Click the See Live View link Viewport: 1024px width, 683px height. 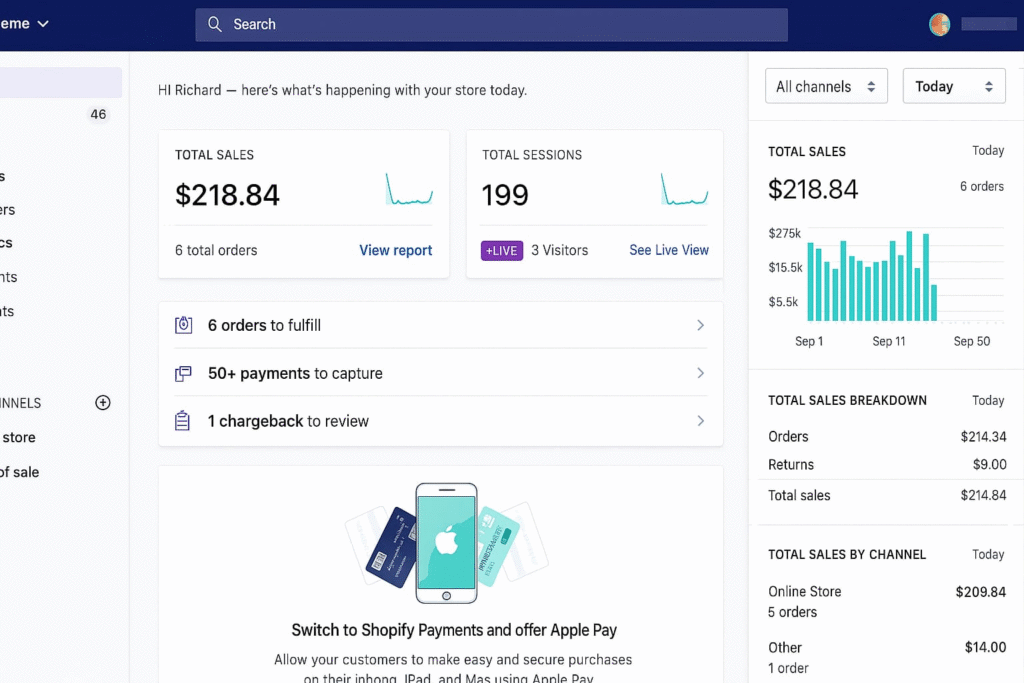pyautogui.click(x=669, y=250)
